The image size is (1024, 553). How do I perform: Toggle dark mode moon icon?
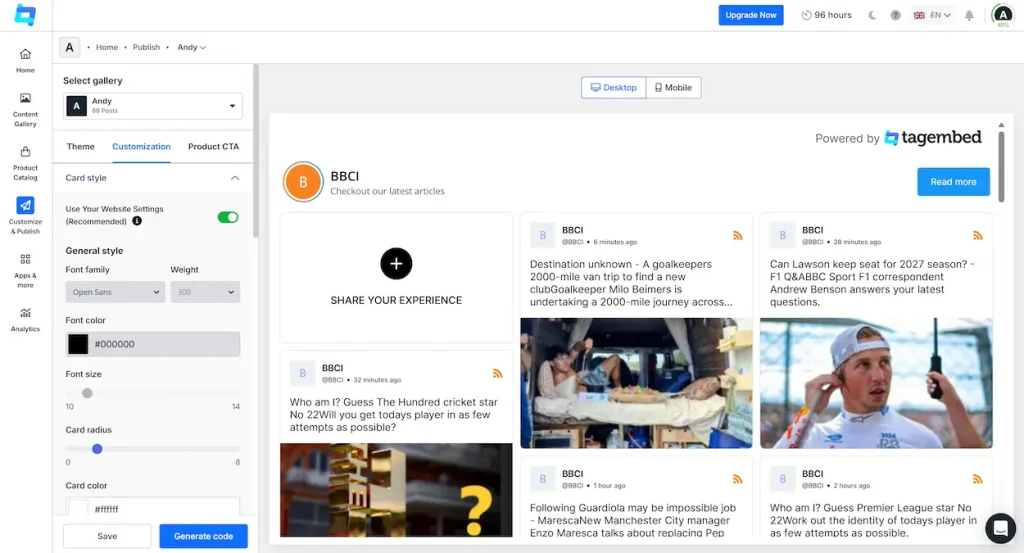872,15
